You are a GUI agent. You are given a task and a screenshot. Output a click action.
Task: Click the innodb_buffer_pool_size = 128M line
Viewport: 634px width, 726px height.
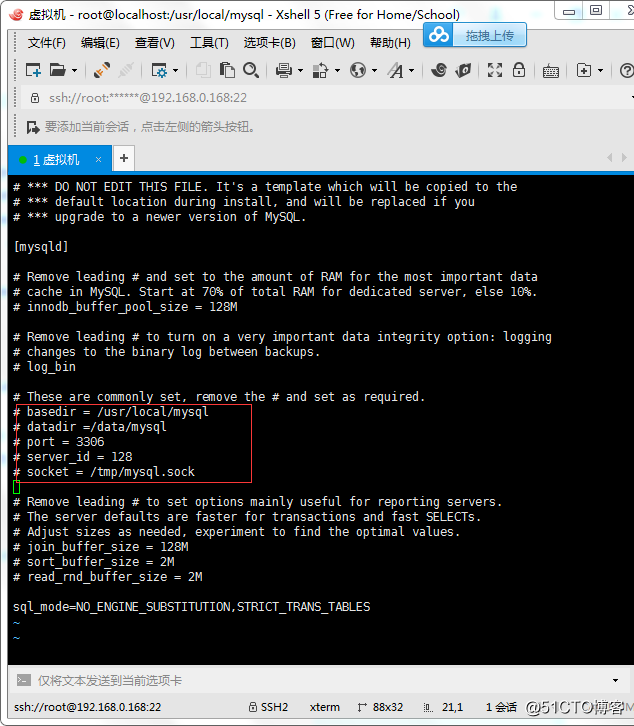tap(125, 307)
